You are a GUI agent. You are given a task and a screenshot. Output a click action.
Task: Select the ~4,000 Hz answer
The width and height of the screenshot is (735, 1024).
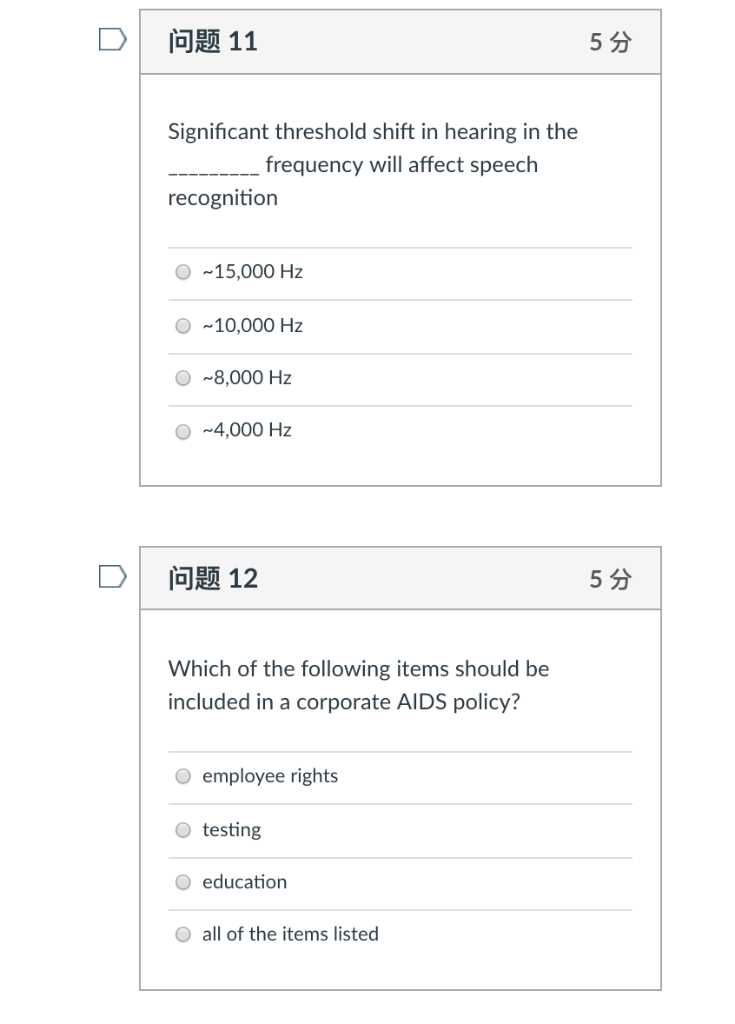(183, 430)
